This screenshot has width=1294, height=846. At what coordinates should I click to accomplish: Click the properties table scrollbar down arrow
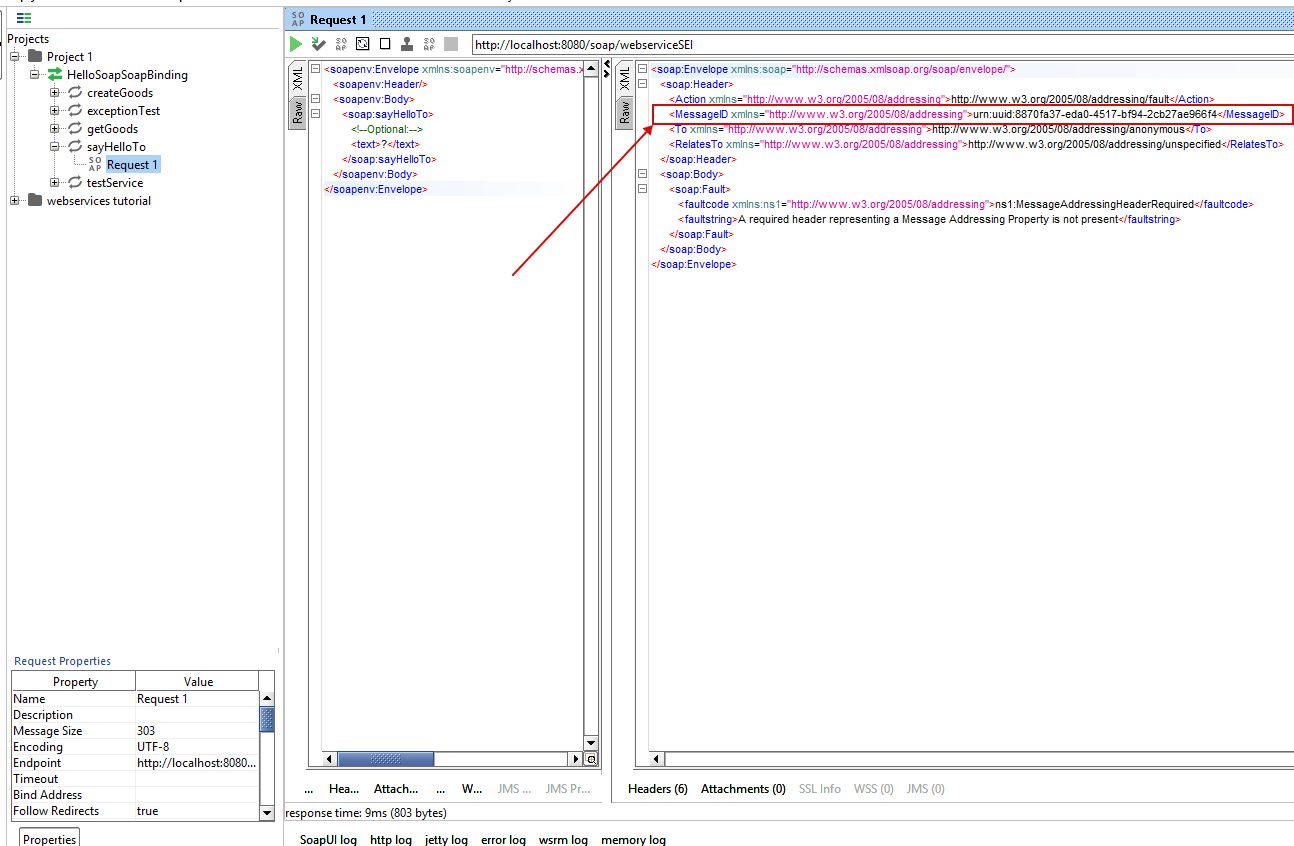tap(267, 813)
